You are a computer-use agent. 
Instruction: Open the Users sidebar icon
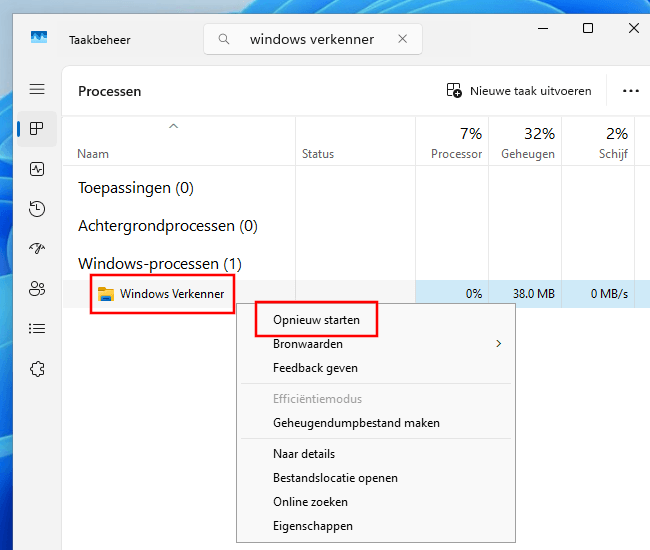point(37,288)
